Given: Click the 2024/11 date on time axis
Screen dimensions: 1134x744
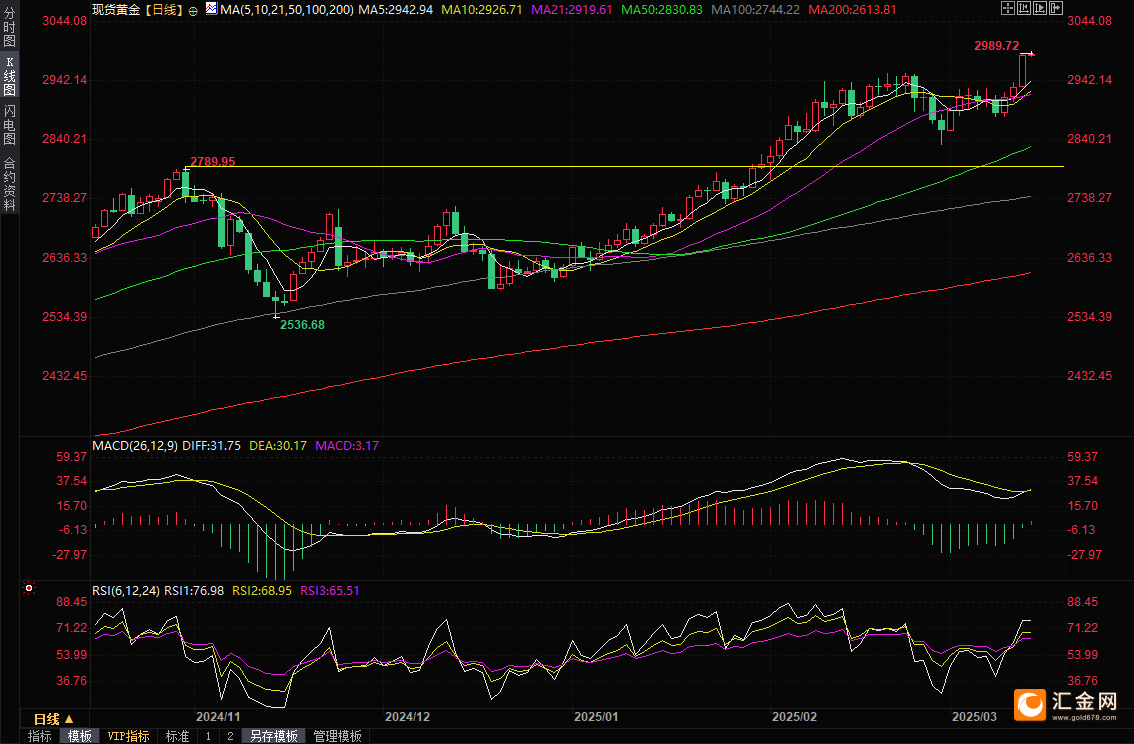Looking at the screenshot, I should click(218, 717).
